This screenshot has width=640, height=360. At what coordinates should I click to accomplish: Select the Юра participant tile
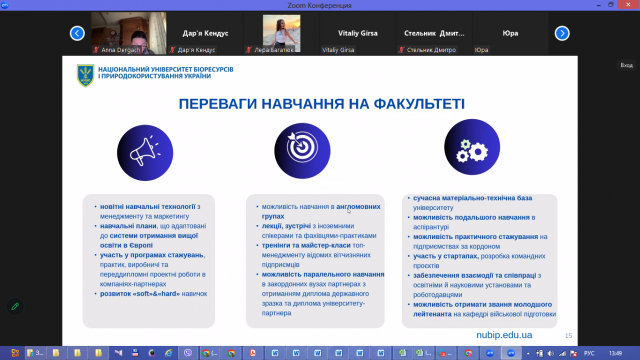[510, 33]
